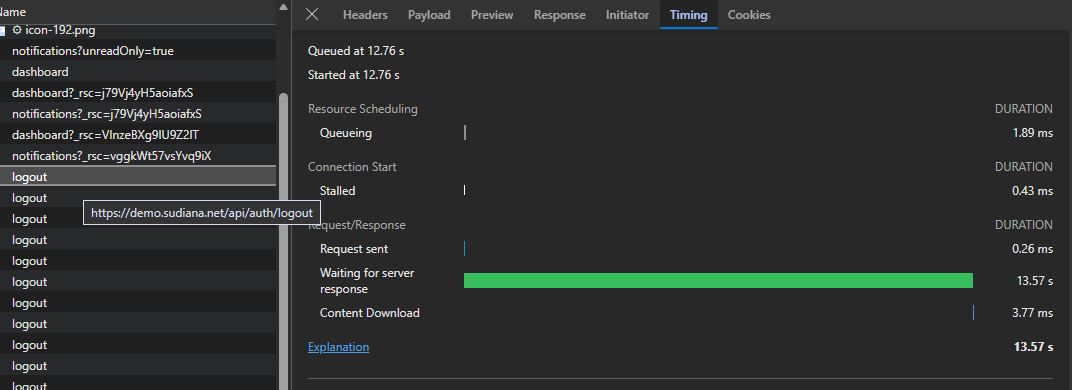
Task: Switch to the Payload tab
Action: [429, 14]
